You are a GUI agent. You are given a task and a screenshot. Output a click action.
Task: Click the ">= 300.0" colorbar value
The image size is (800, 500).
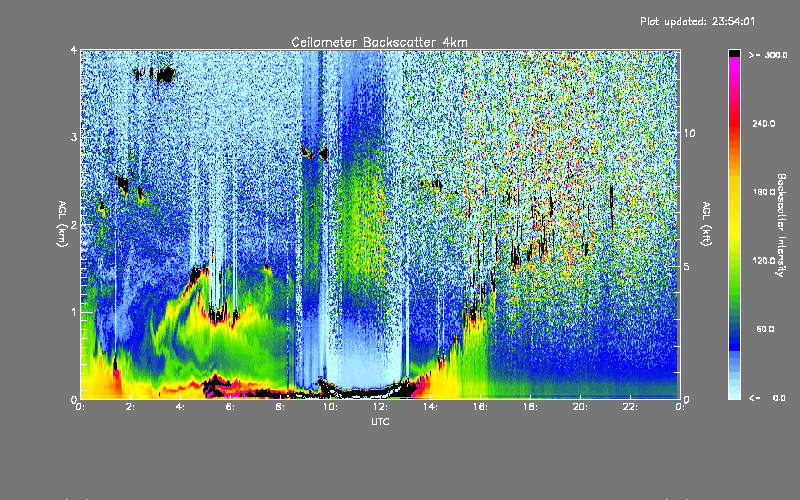768,55
